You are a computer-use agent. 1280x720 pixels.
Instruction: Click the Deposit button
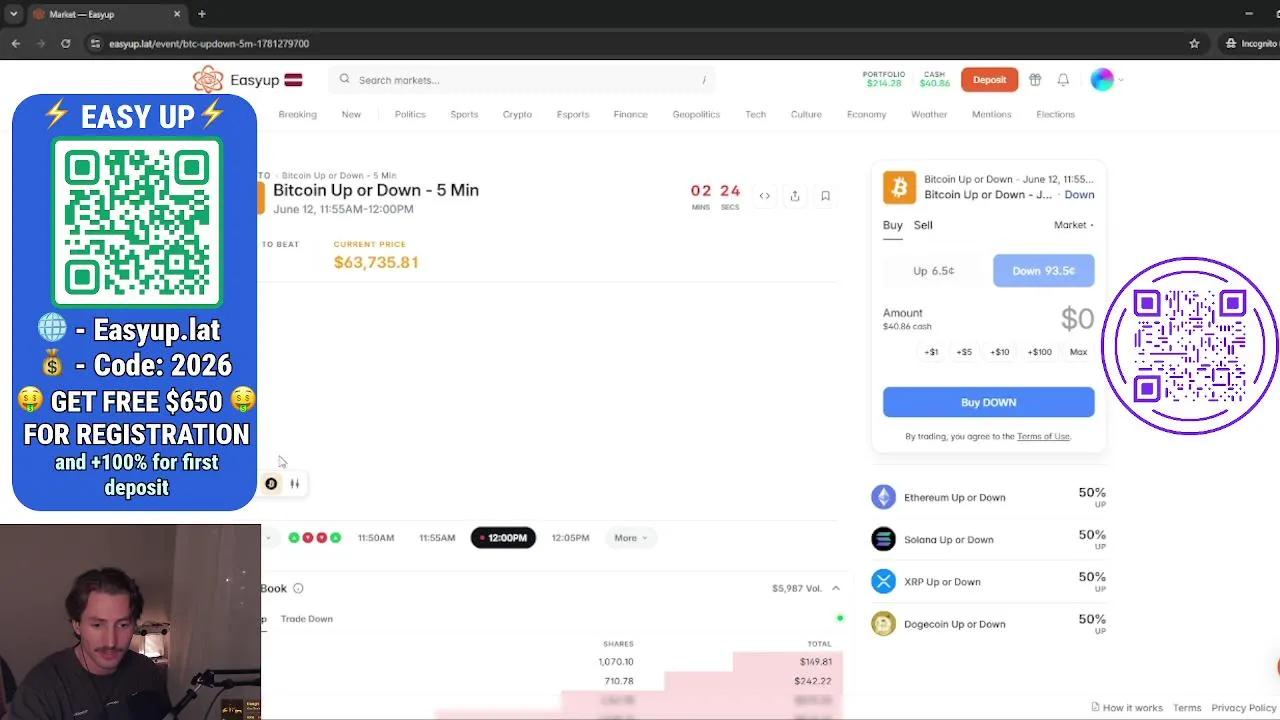tap(989, 80)
